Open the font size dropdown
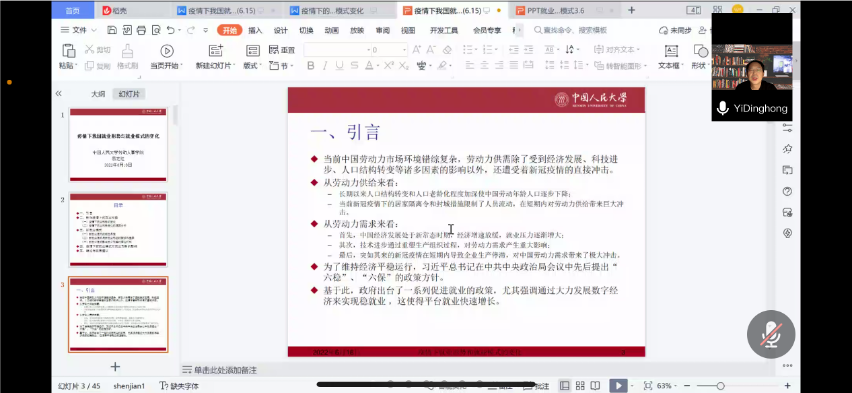 point(404,50)
